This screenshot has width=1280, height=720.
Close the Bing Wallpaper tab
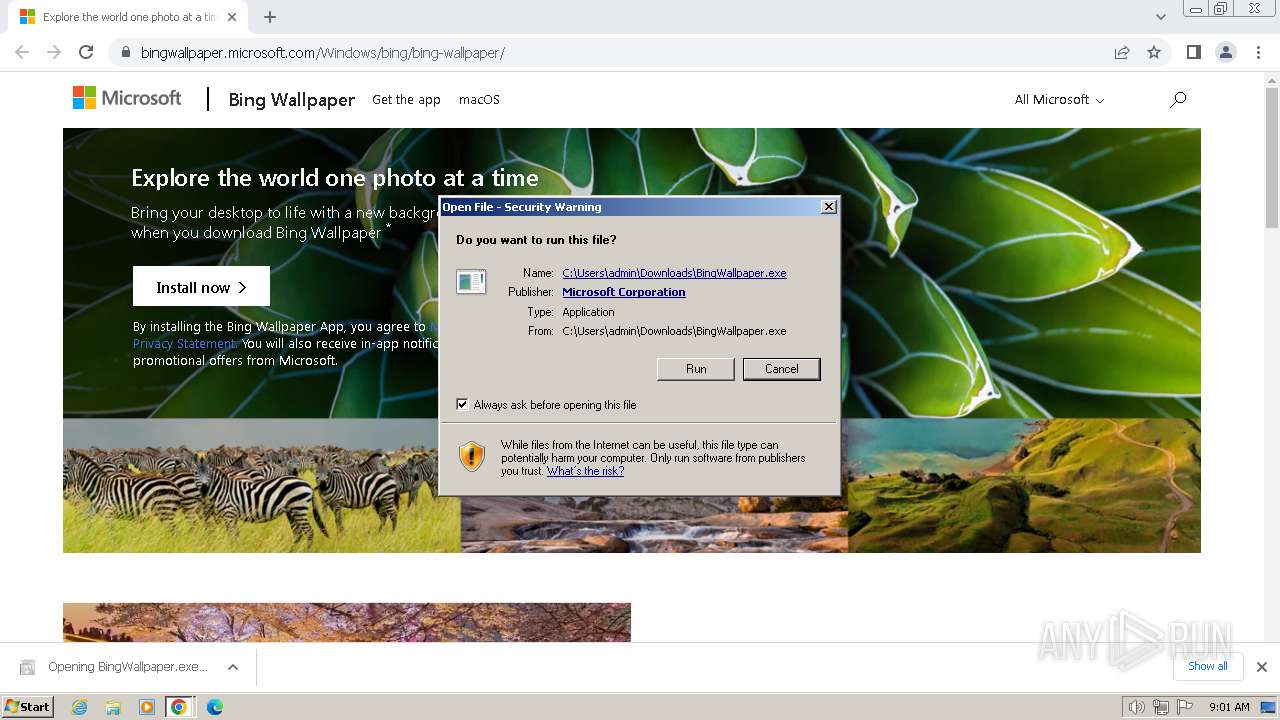[x=233, y=17]
